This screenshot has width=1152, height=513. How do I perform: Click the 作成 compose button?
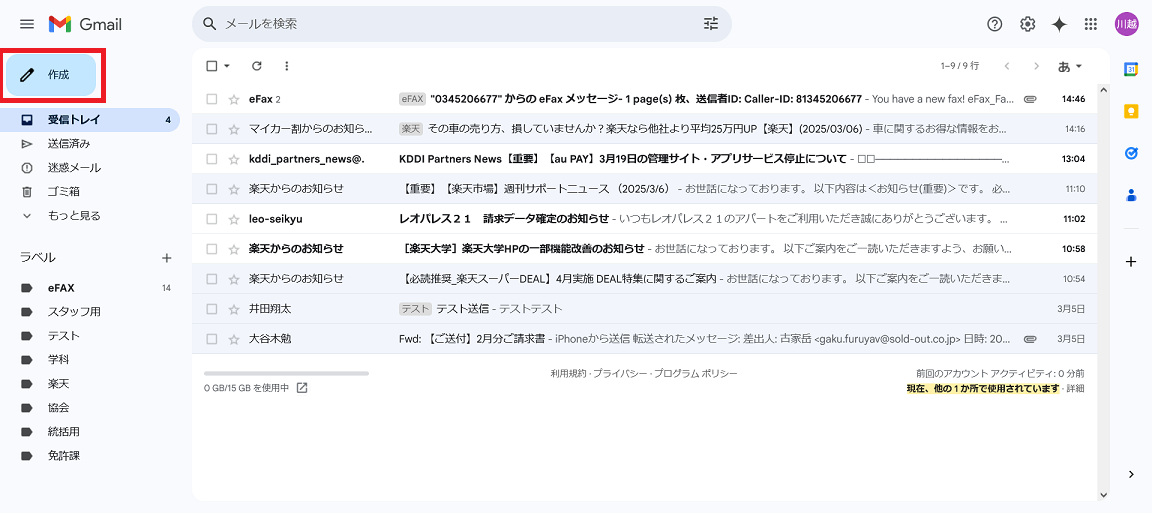pos(51,75)
